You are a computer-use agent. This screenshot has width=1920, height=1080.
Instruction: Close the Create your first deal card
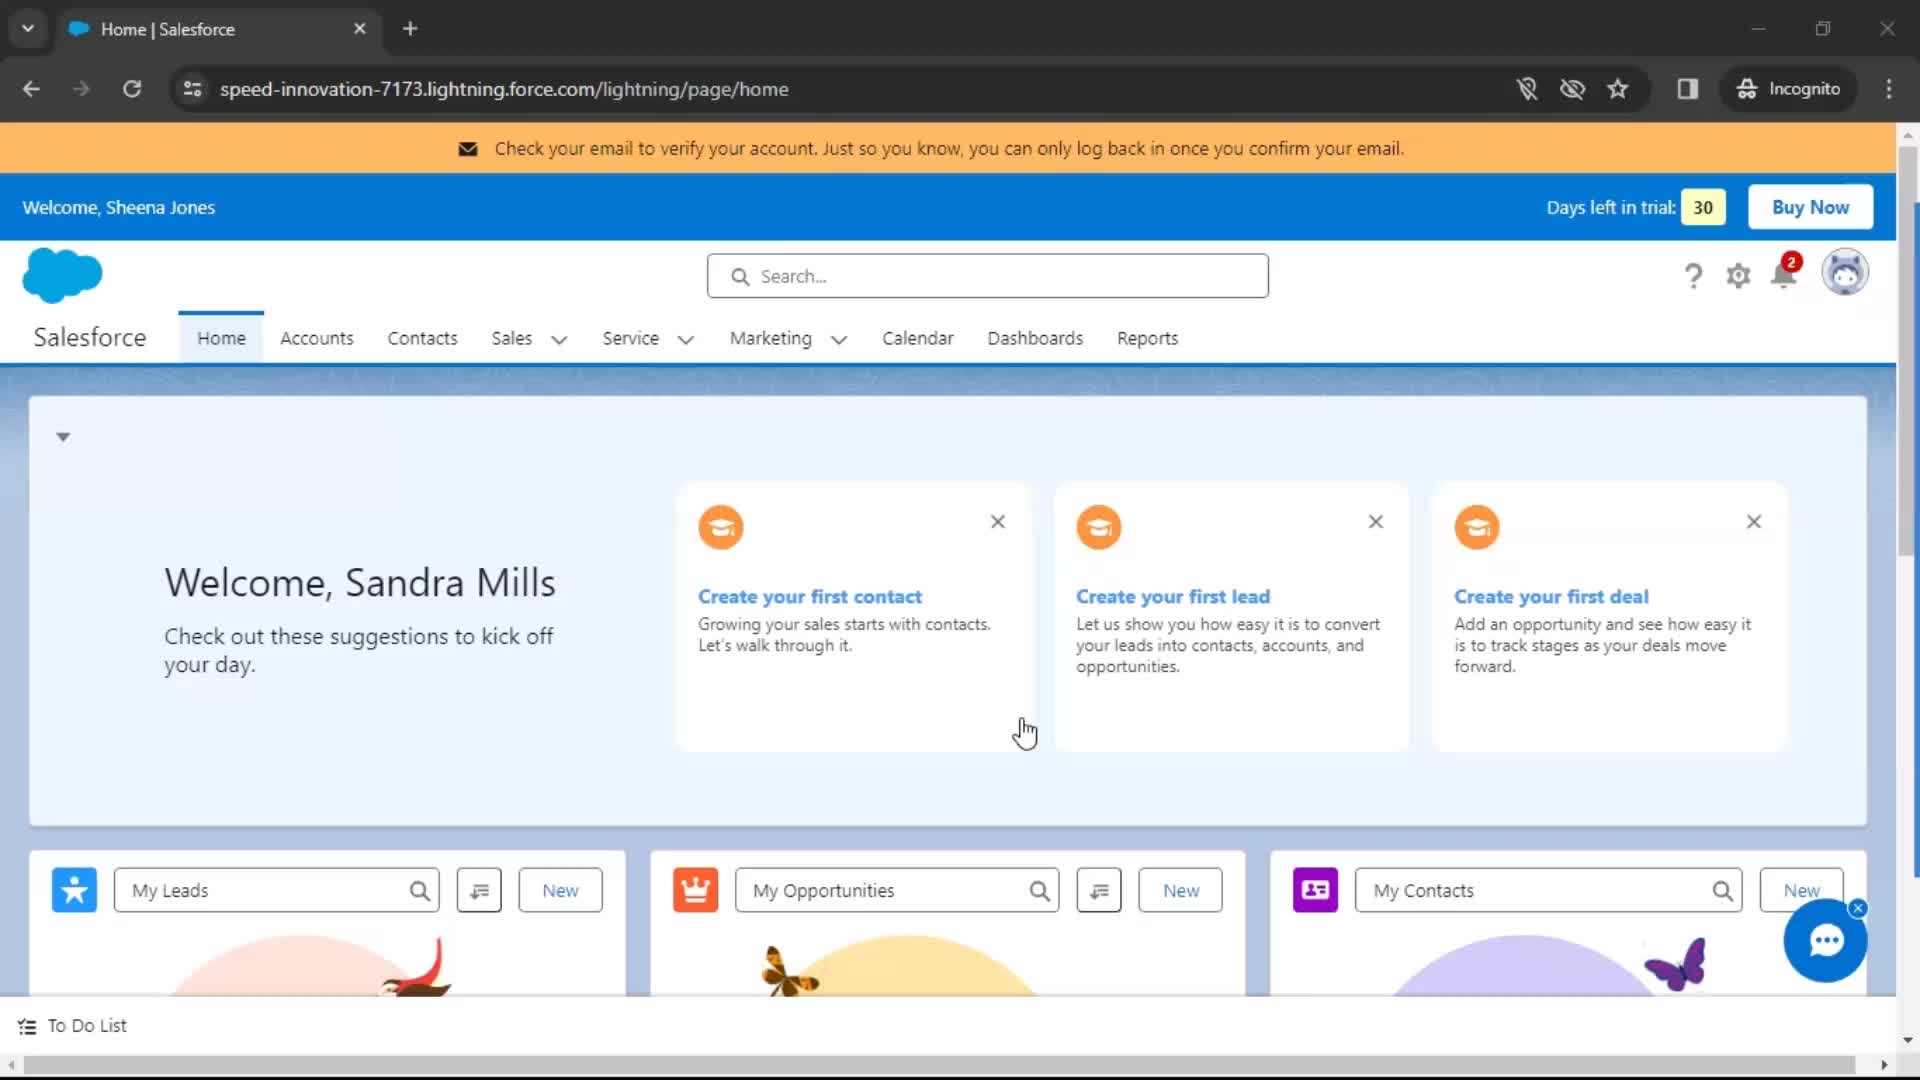coord(1755,521)
